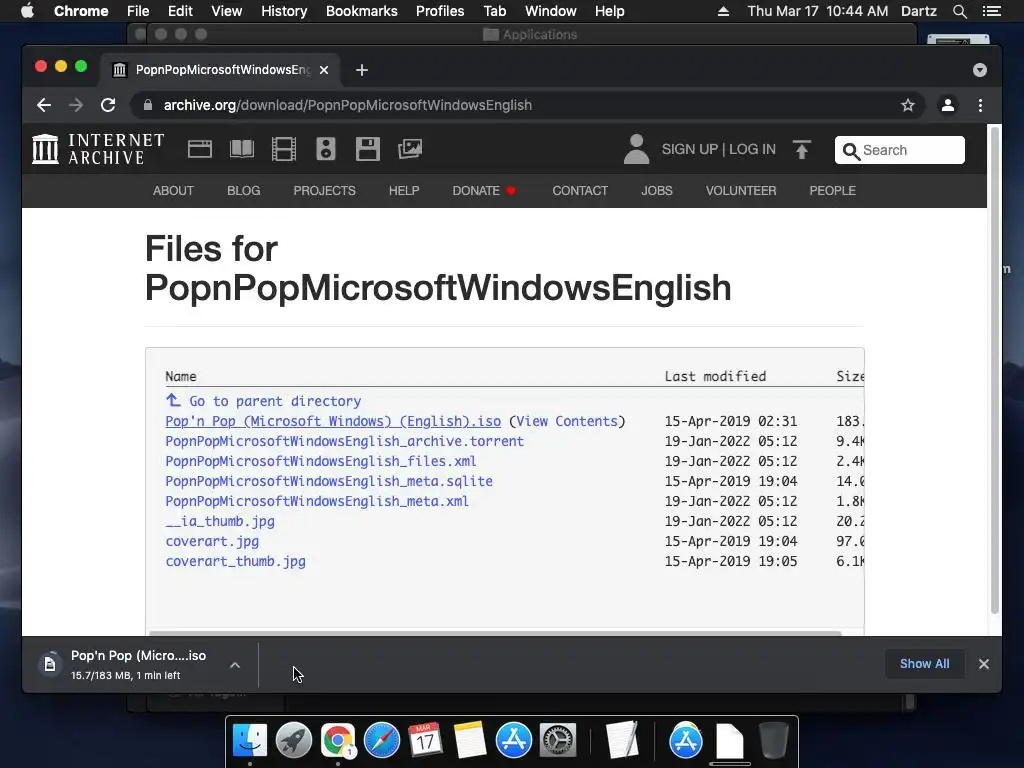Open Safari from the dock

coord(381,740)
